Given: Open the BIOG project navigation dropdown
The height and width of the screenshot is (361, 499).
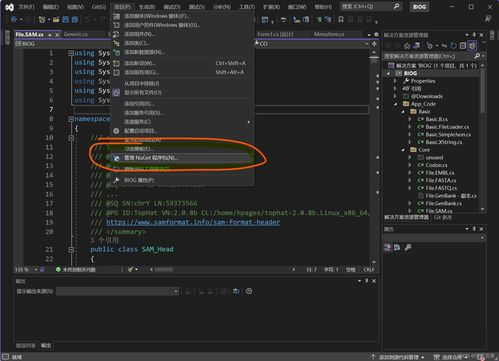Looking at the screenshot, I should 62,44.
